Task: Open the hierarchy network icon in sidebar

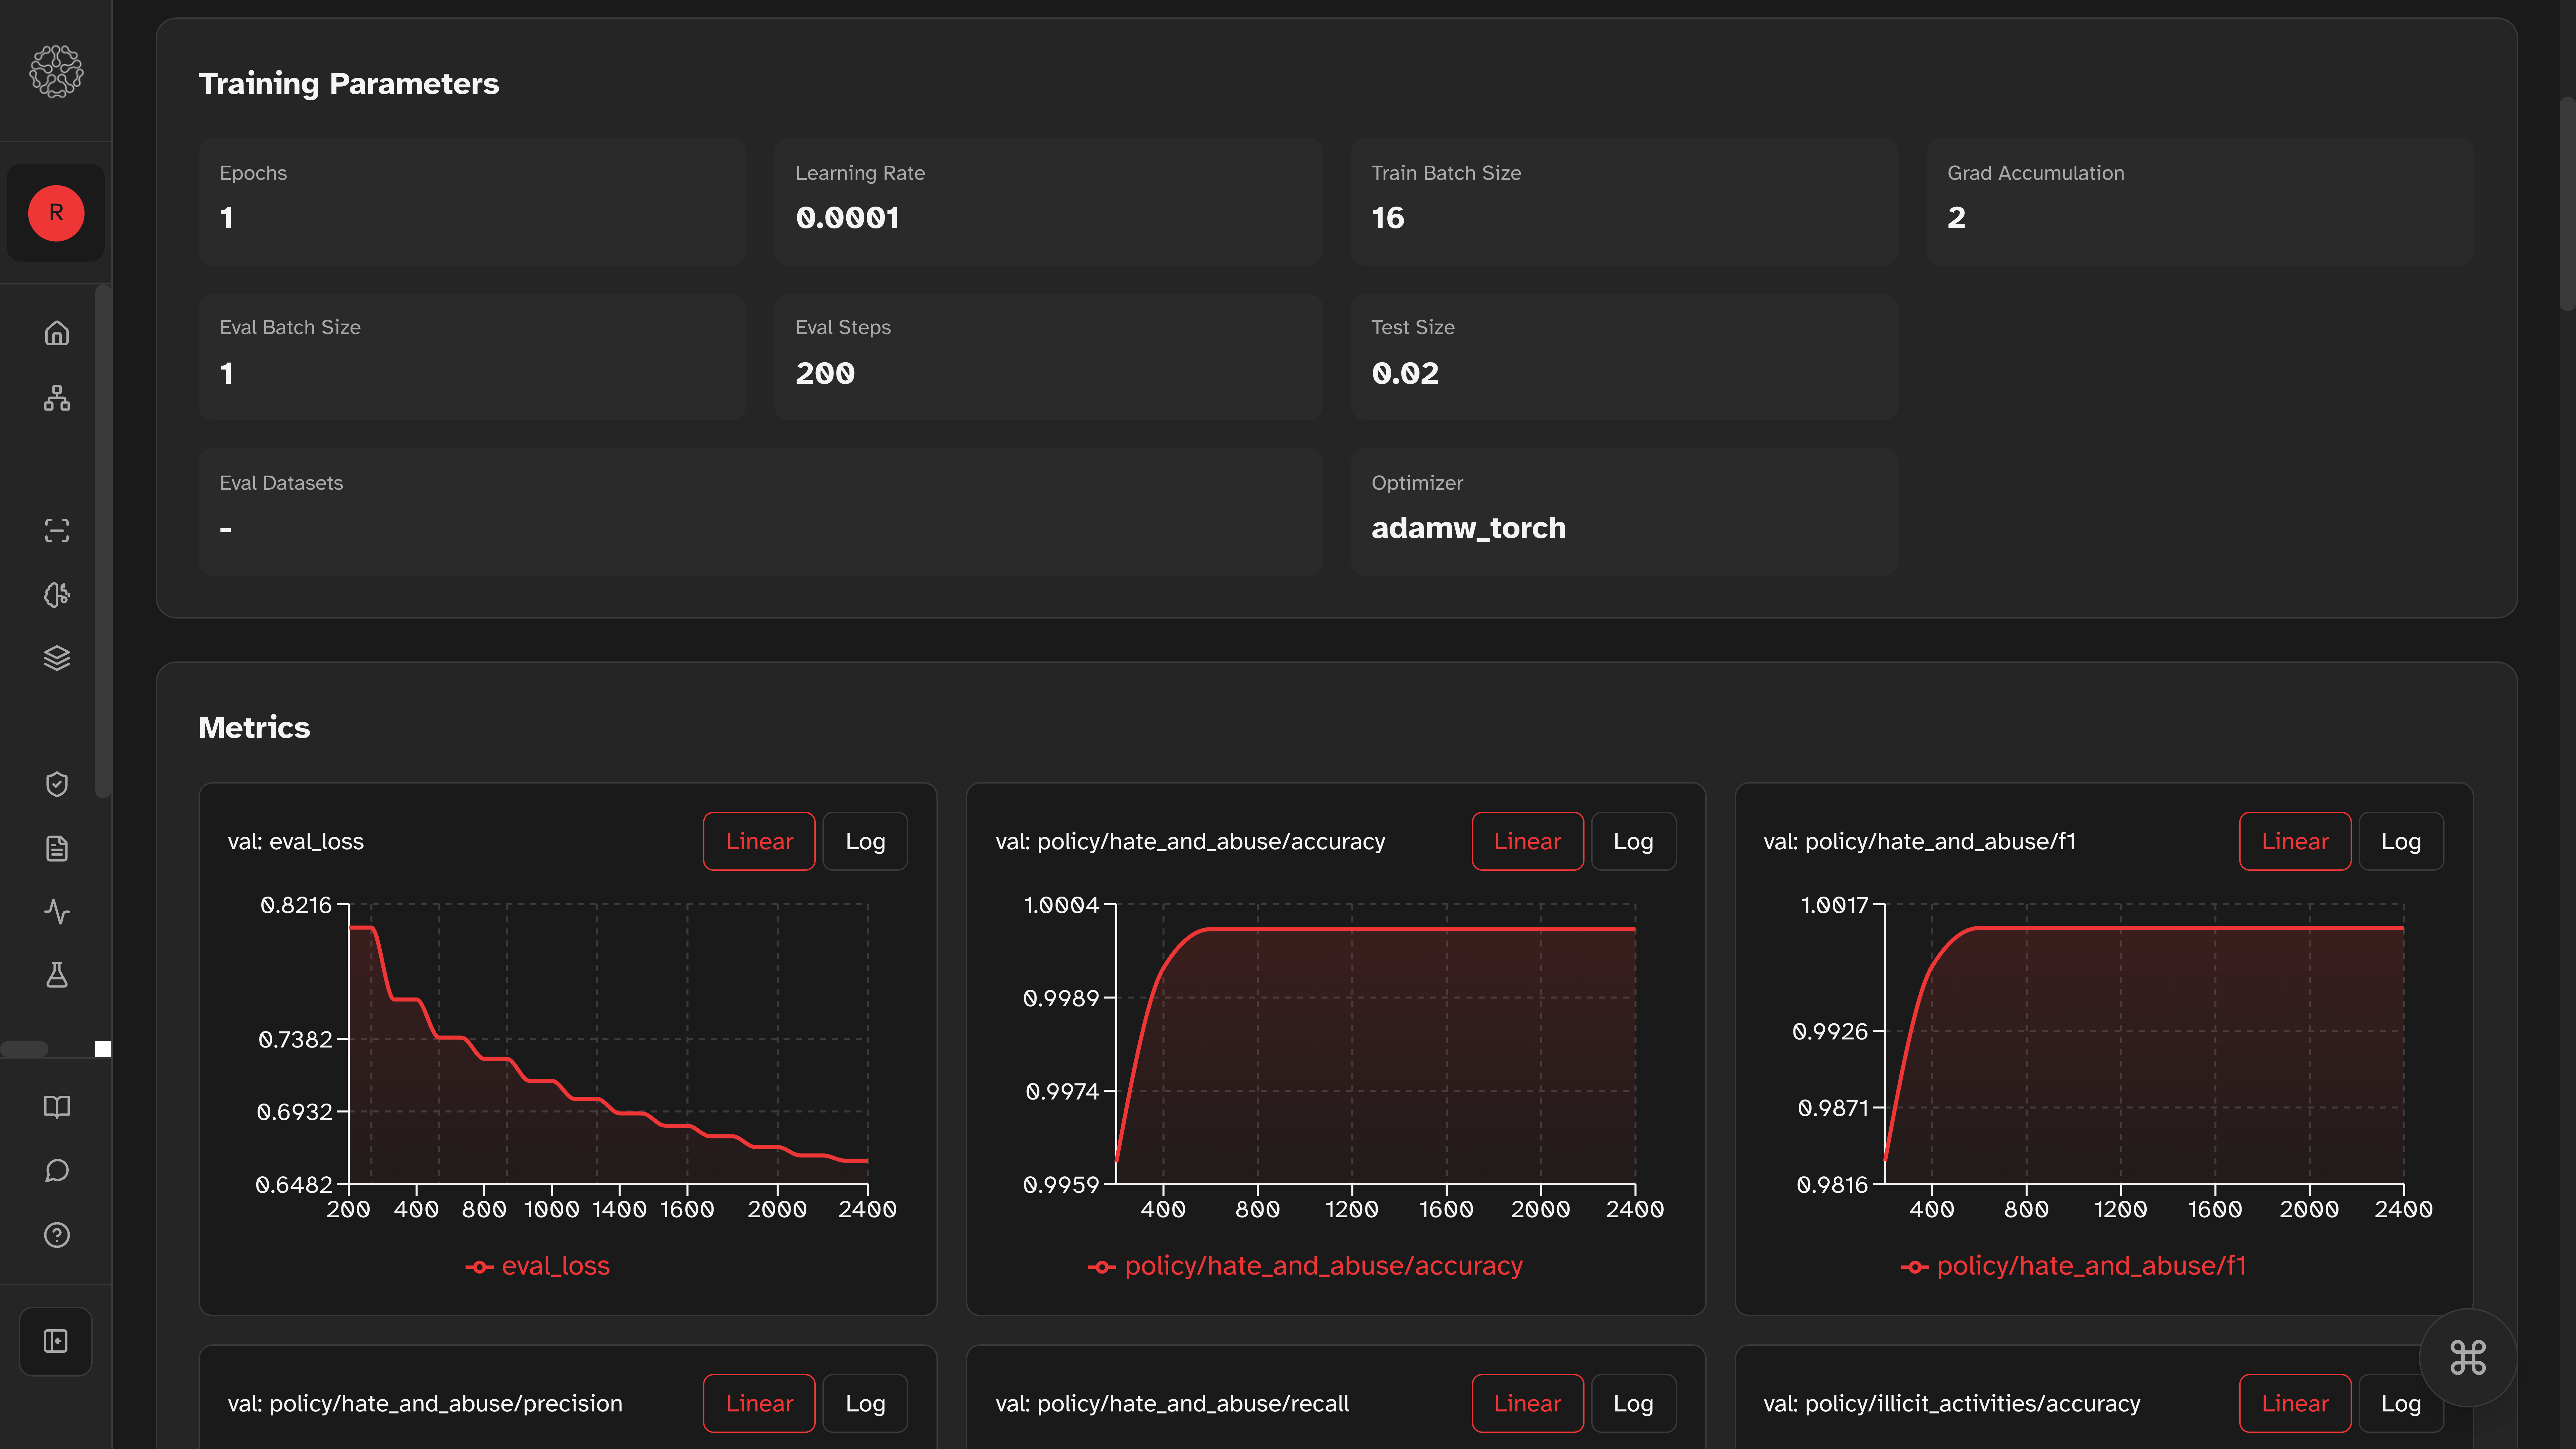Action: 57,398
